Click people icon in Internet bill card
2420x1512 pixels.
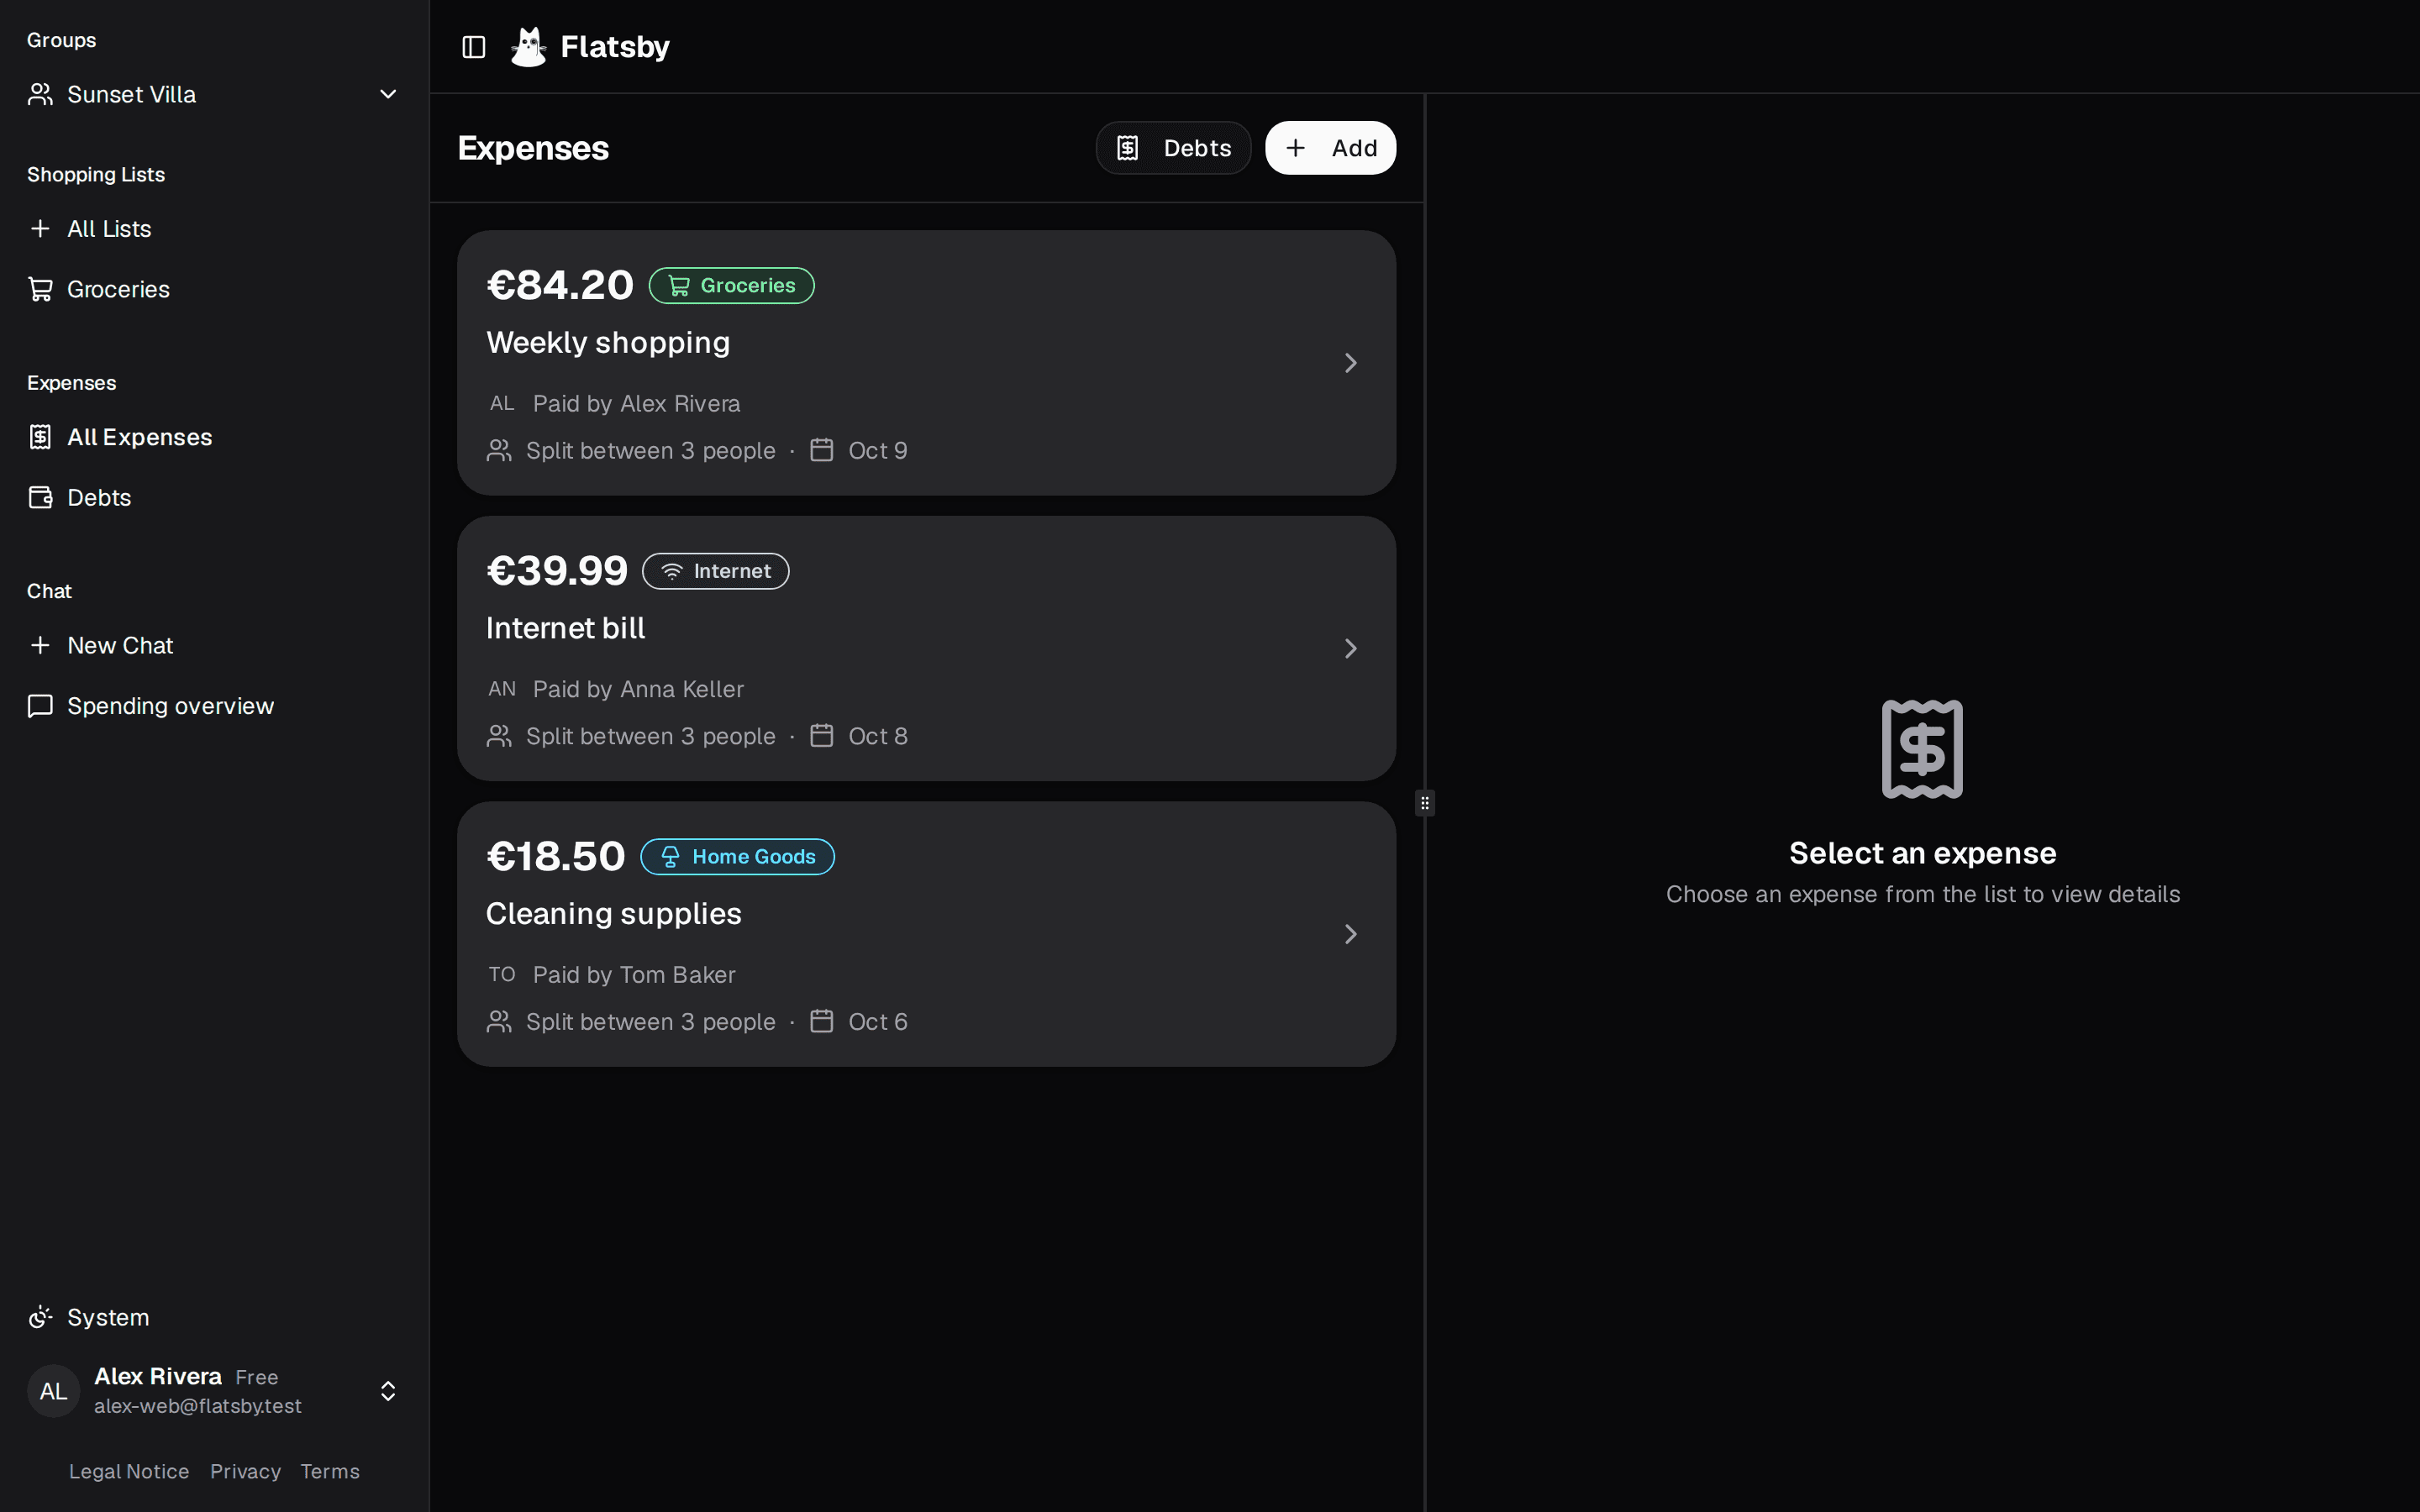pos(499,736)
